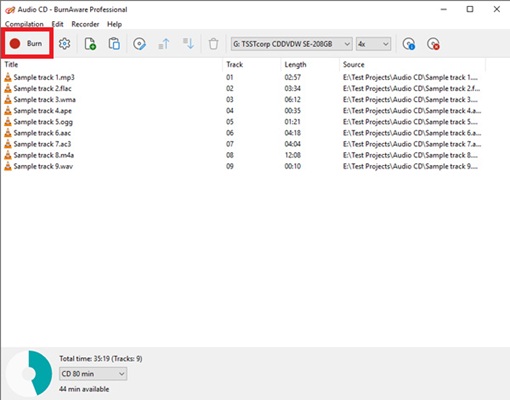Sort by the Length column header

pyautogui.click(x=310, y=64)
